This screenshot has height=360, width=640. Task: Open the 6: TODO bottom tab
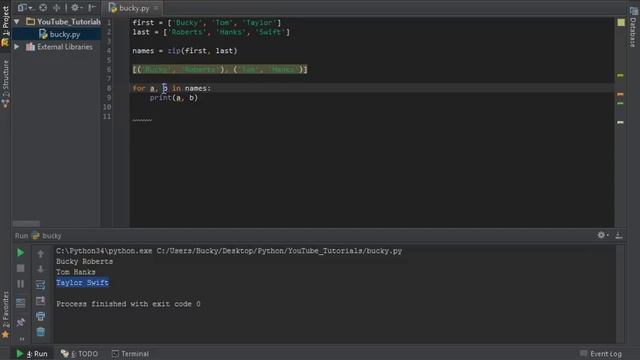point(80,353)
